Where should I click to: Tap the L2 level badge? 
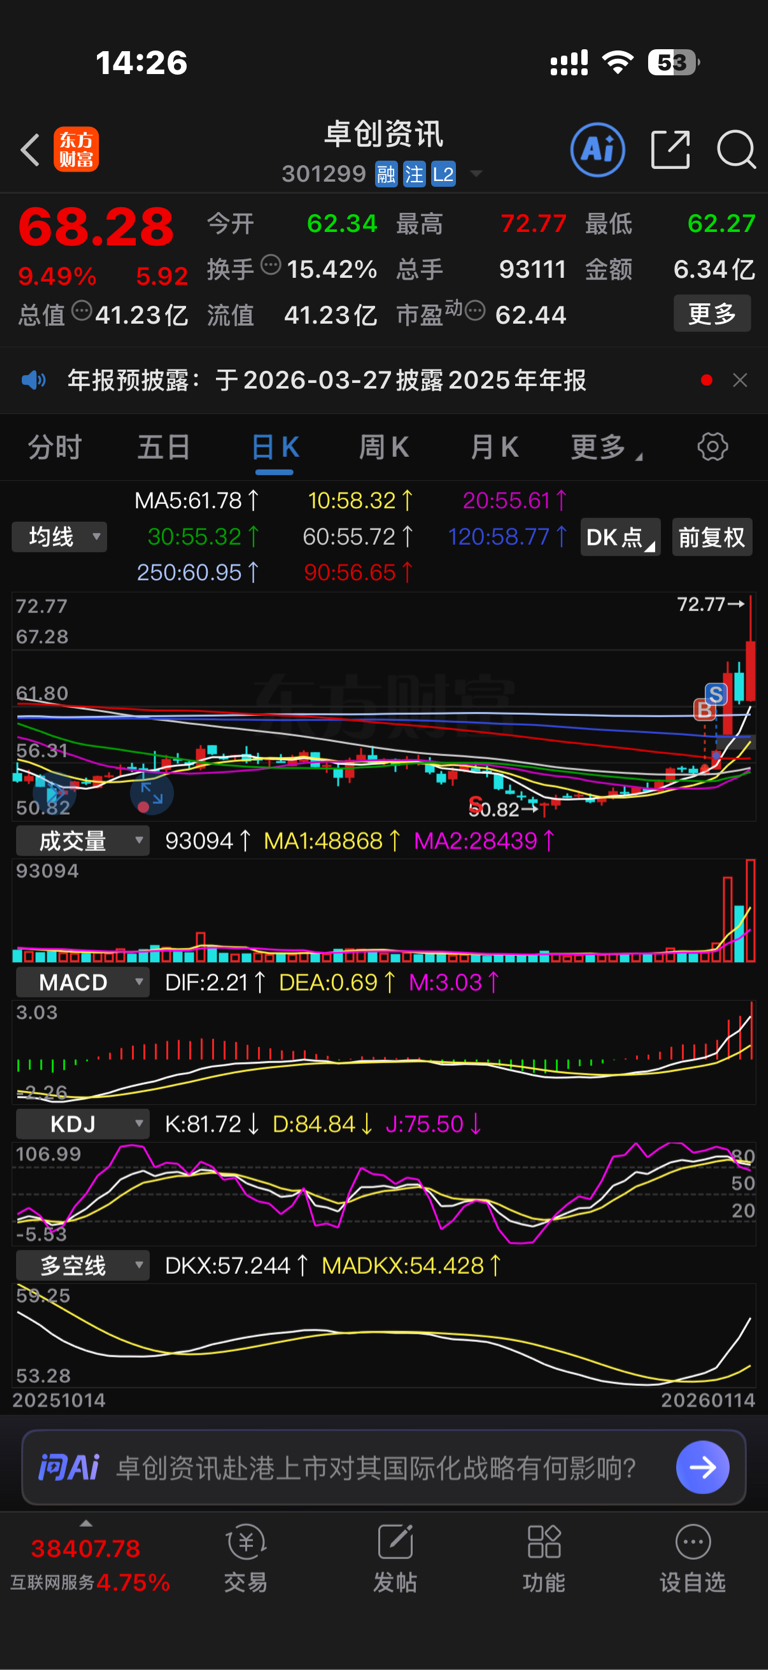pos(443,175)
